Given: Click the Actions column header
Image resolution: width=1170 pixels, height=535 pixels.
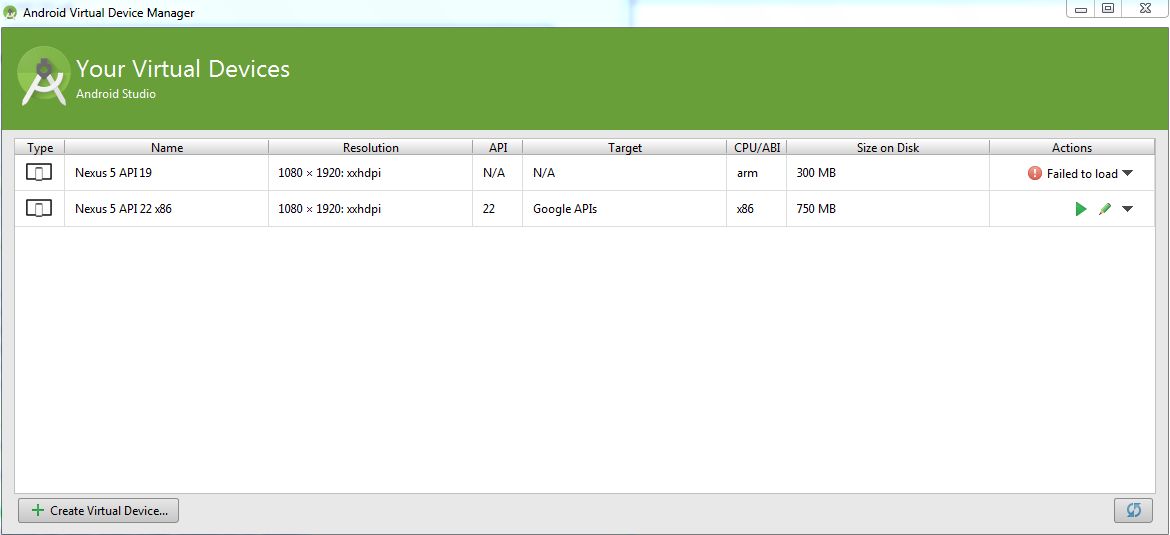Looking at the screenshot, I should pyautogui.click(x=1072, y=148).
